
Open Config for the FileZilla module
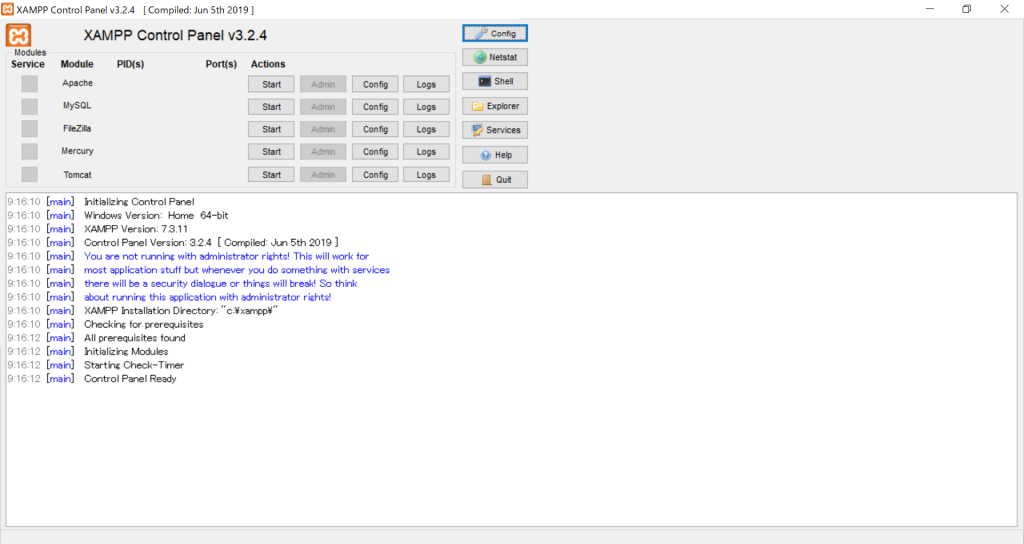375,129
